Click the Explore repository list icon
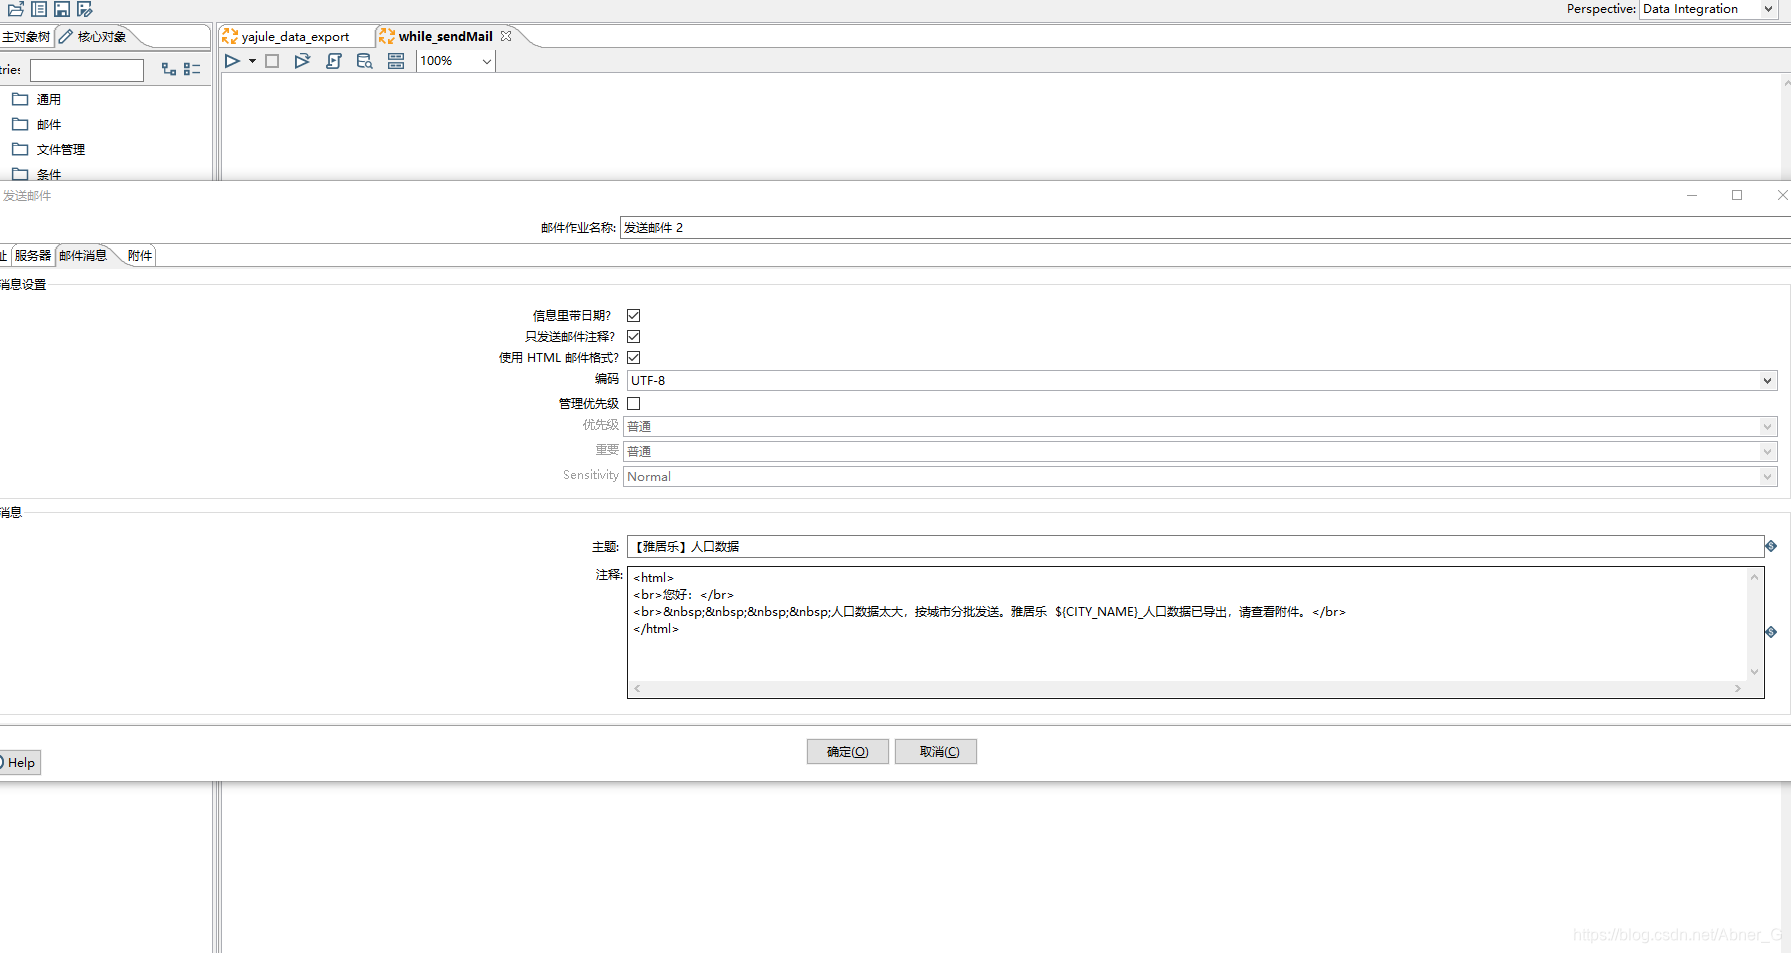This screenshot has width=1791, height=953. tap(39, 9)
